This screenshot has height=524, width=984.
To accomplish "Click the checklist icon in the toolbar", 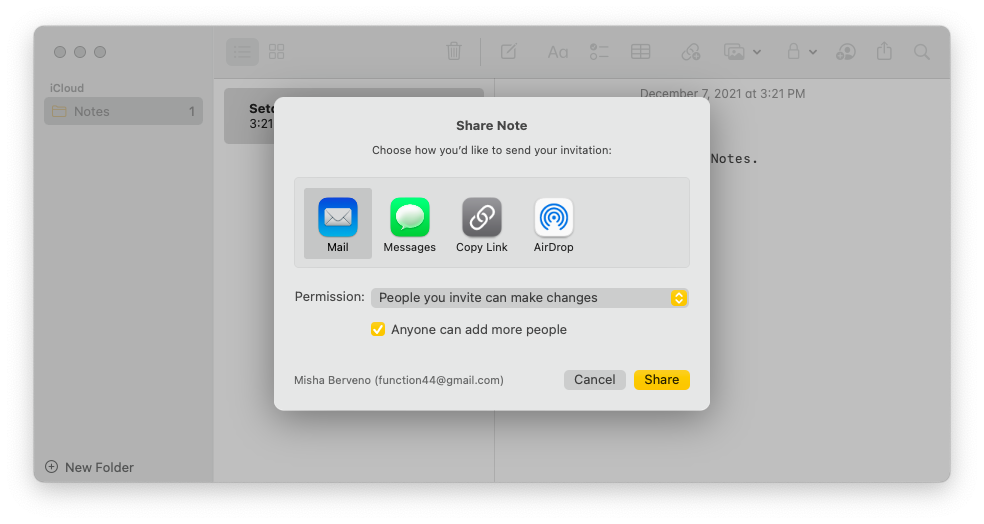I will click(599, 51).
